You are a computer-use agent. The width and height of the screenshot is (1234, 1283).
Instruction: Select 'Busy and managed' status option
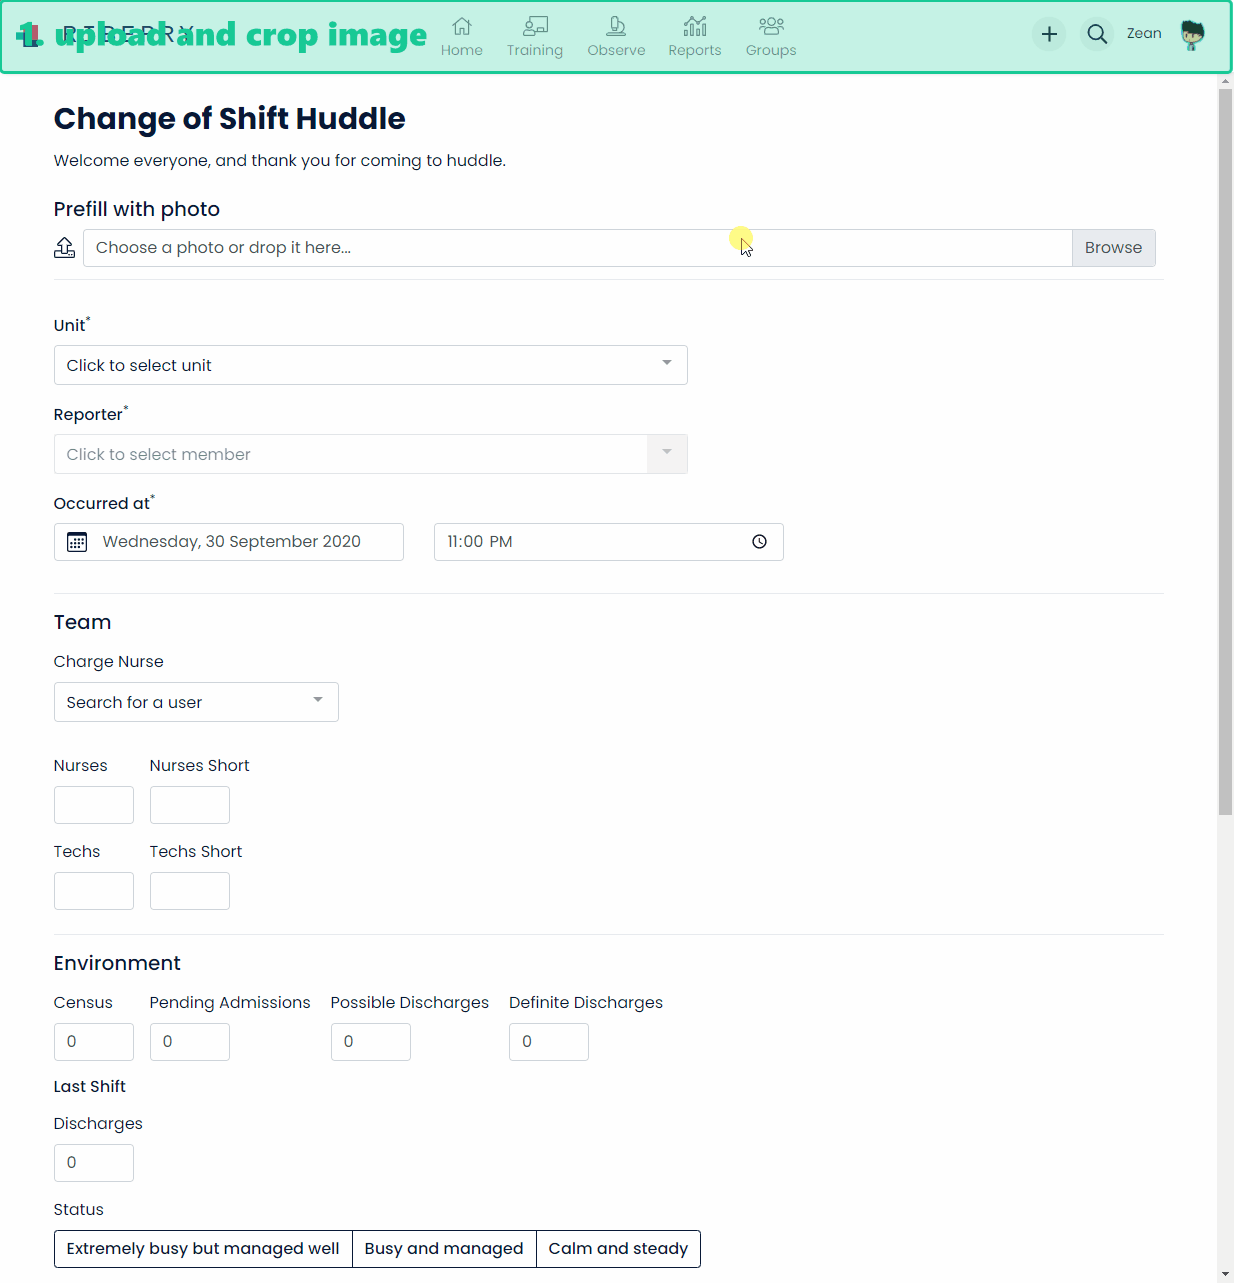coord(444,1249)
